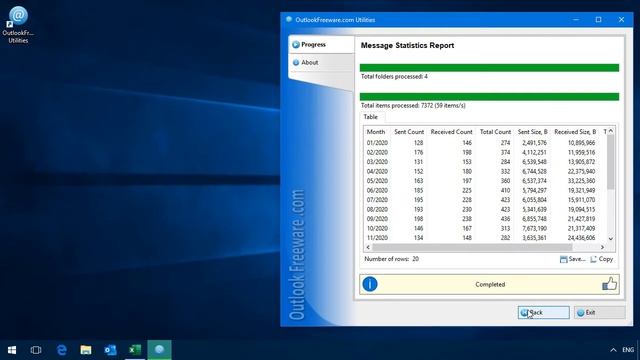Click the Completed status text
Screen dimensions: 640x360
click(490, 284)
